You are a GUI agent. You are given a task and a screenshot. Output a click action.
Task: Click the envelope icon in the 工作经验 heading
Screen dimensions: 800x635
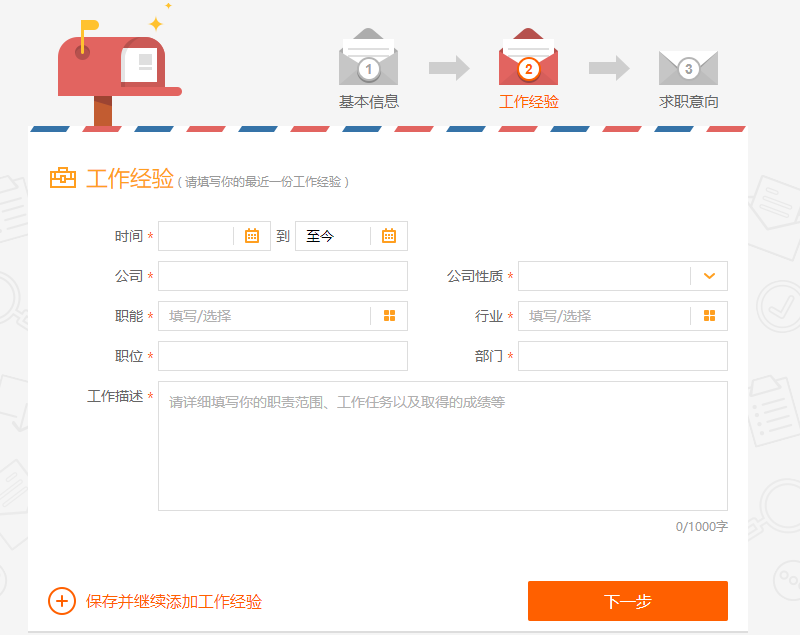(62, 179)
